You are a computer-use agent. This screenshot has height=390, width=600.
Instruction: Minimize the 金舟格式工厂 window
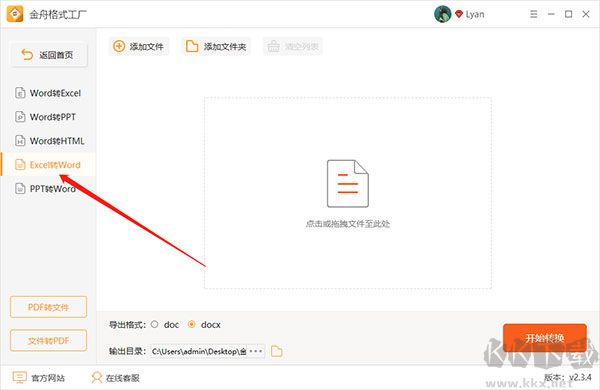(x=551, y=14)
